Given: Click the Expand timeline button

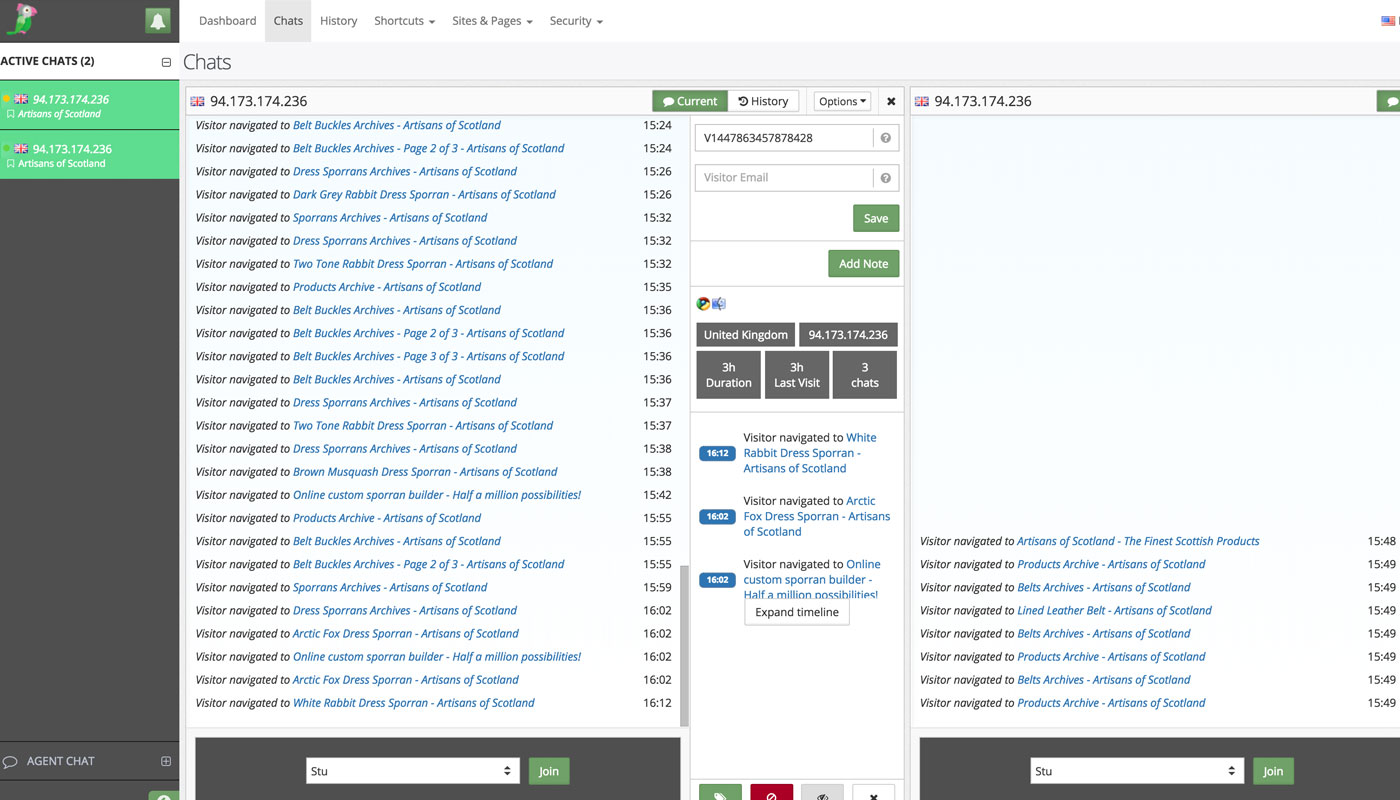Looking at the screenshot, I should click(797, 612).
